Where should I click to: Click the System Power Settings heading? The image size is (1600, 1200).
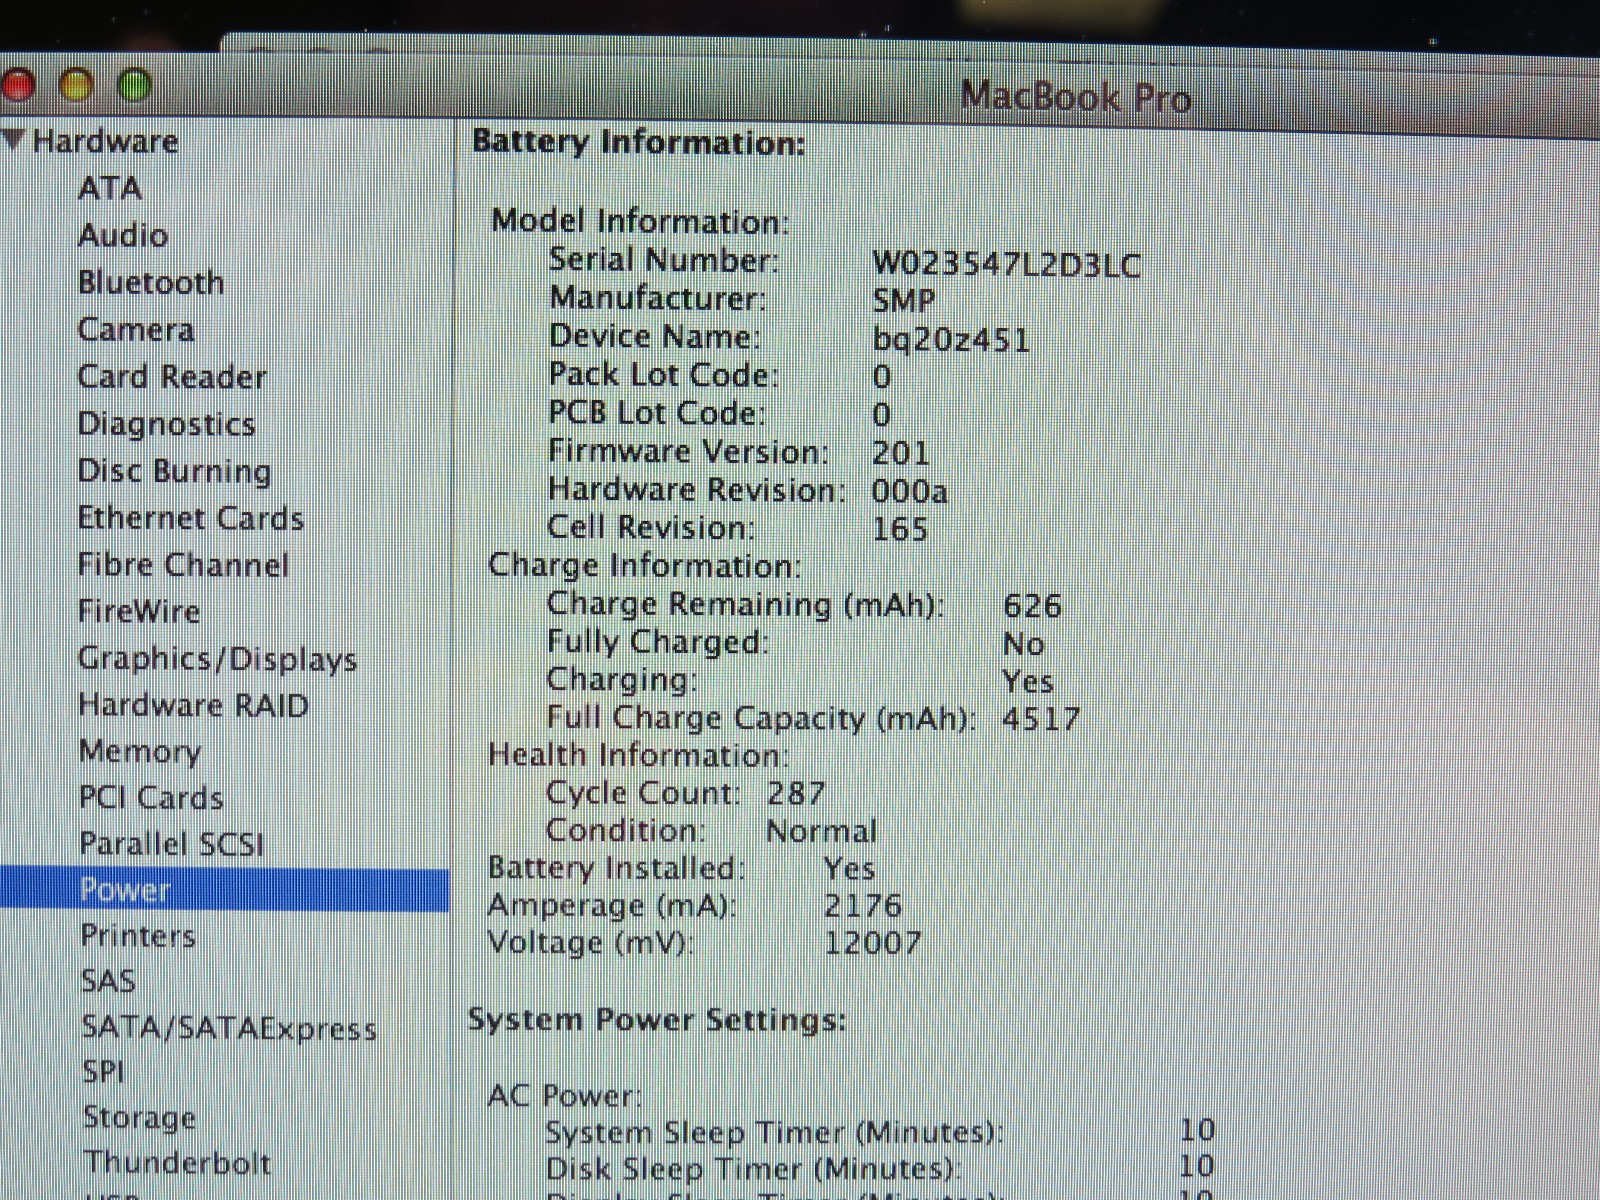click(657, 1020)
